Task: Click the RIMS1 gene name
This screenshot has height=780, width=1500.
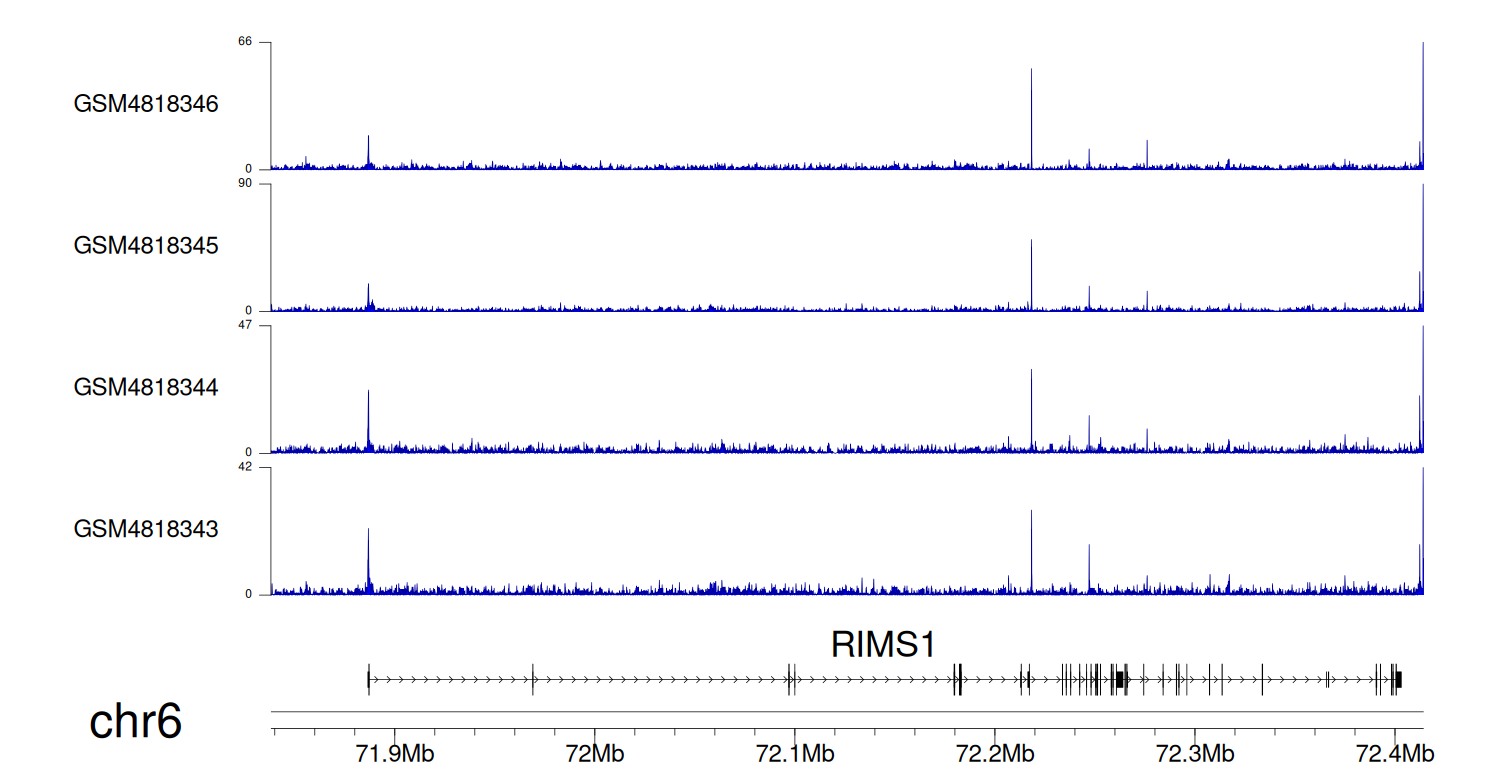Action: (883, 645)
